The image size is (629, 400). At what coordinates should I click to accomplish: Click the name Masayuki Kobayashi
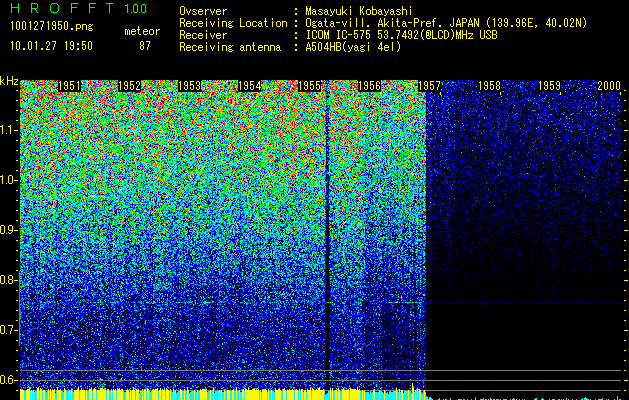click(359, 11)
